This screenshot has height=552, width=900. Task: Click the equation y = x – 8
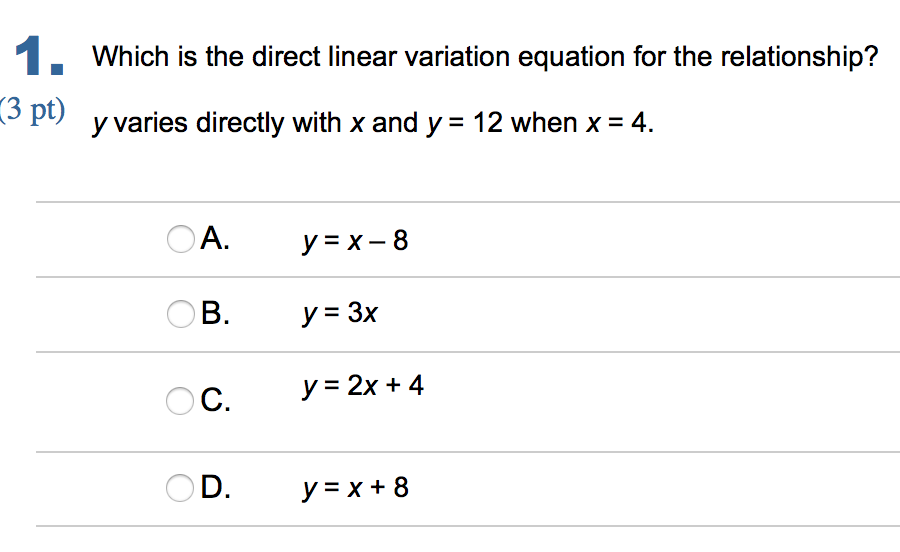pyautogui.click(x=355, y=241)
